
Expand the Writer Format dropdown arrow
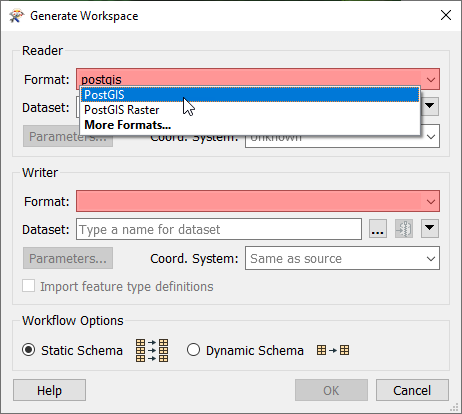[x=431, y=201]
